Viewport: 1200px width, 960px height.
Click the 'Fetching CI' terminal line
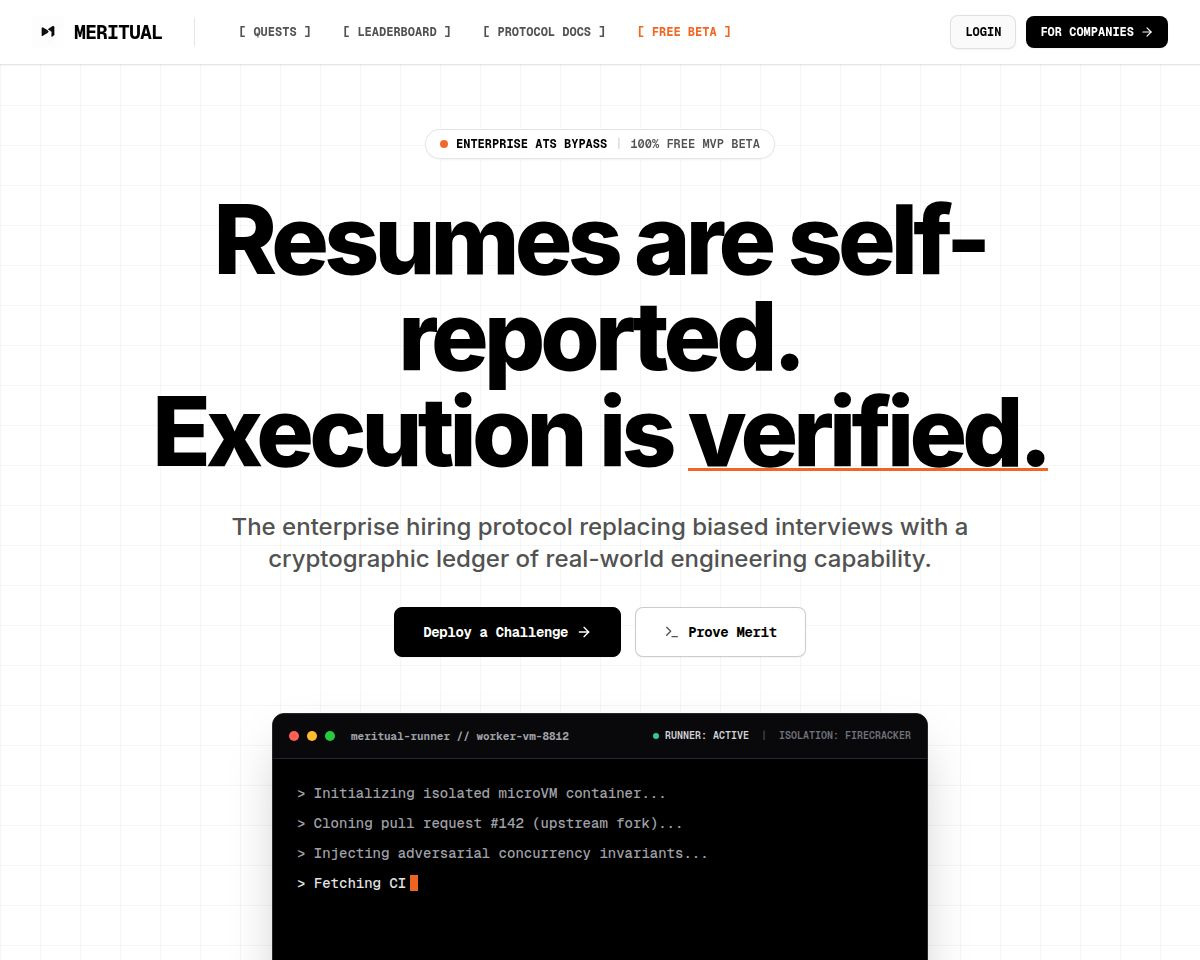(x=357, y=883)
